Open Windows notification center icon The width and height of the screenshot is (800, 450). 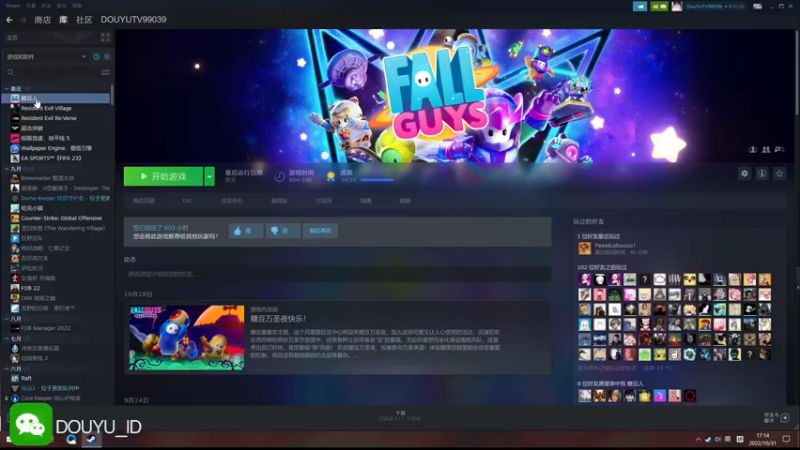[786, 439]
